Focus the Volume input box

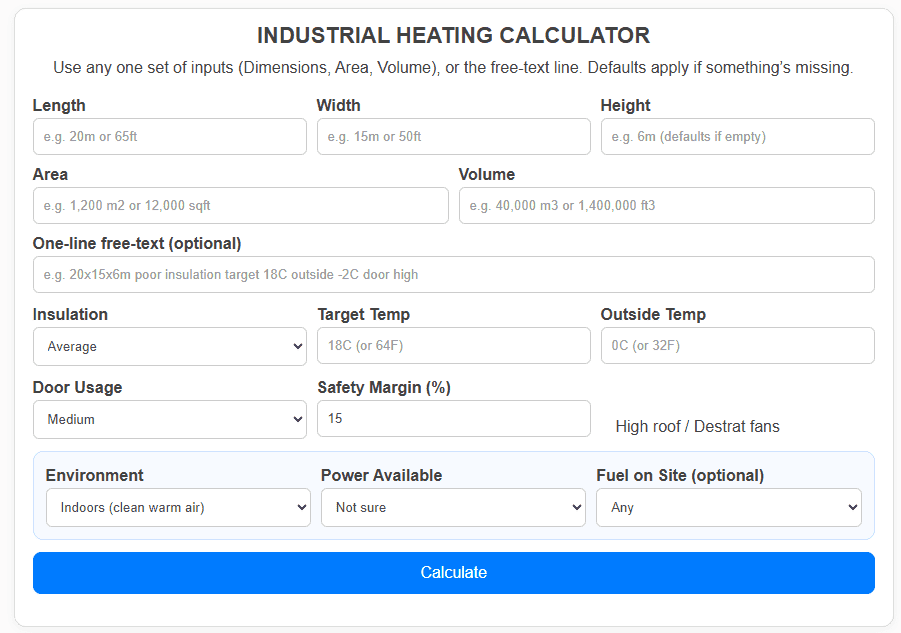(x=666, y=206)
